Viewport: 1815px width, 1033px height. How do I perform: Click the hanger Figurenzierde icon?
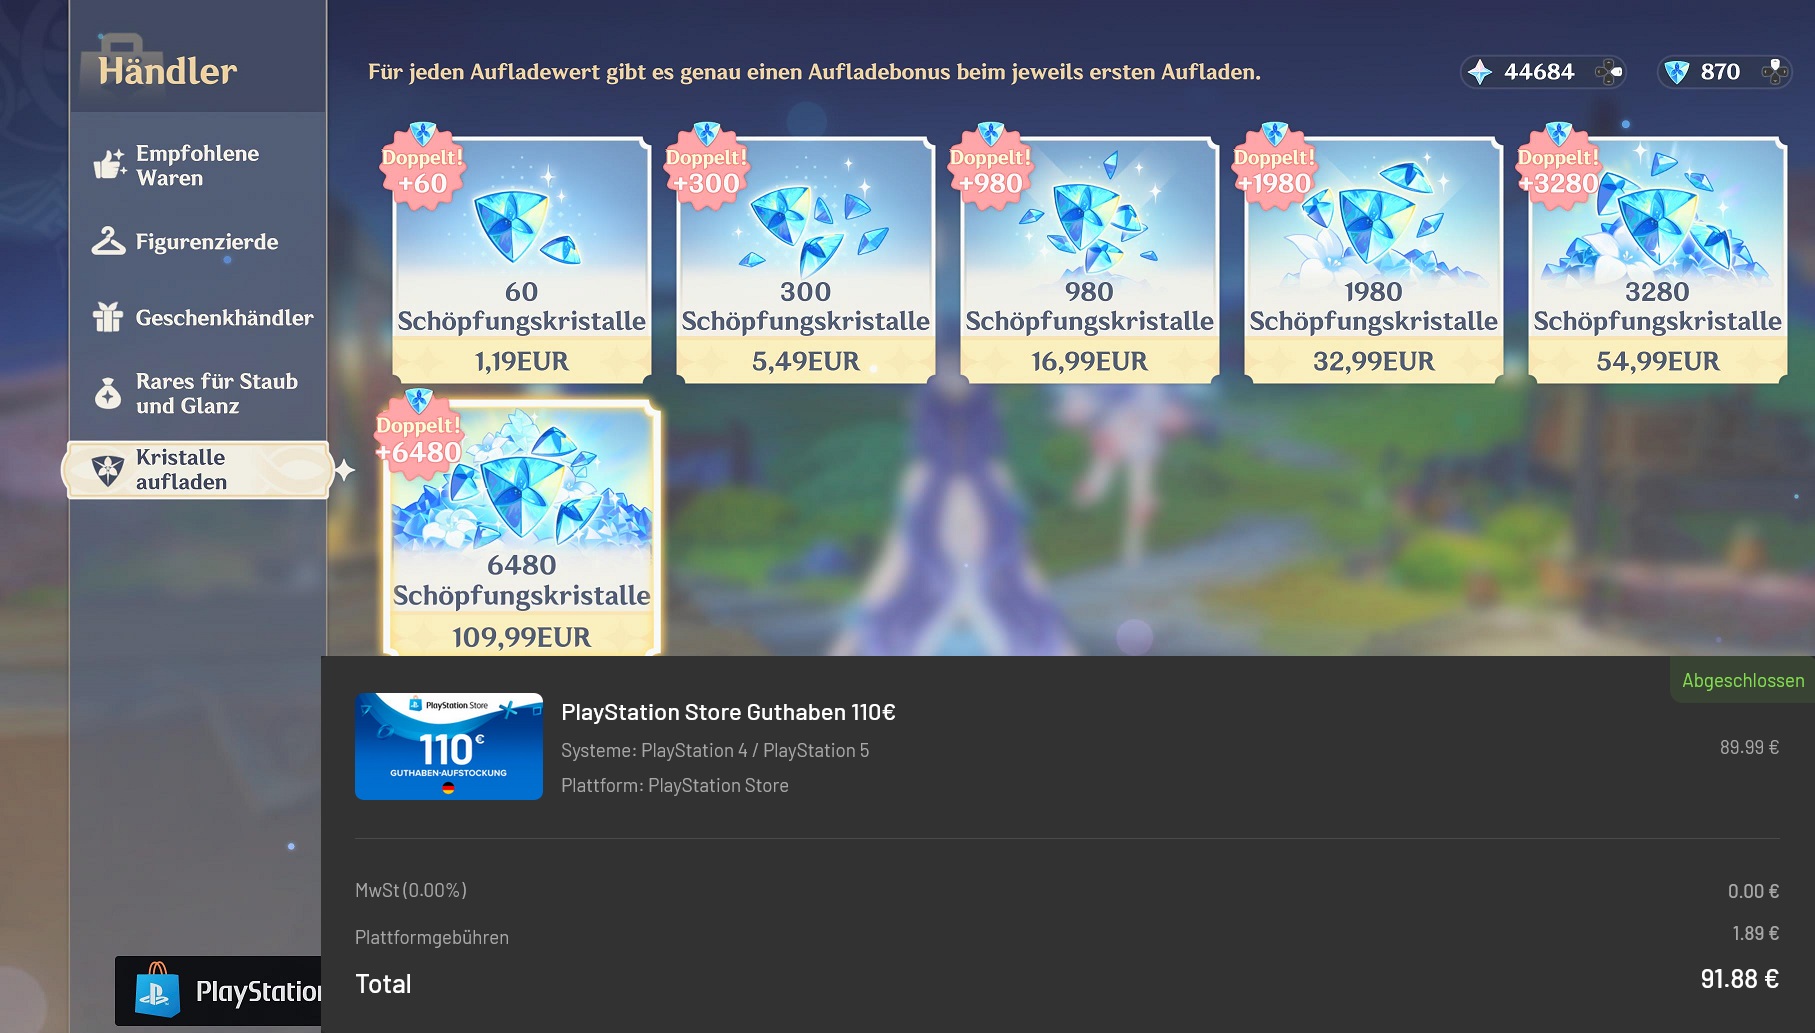pos(108,241)
